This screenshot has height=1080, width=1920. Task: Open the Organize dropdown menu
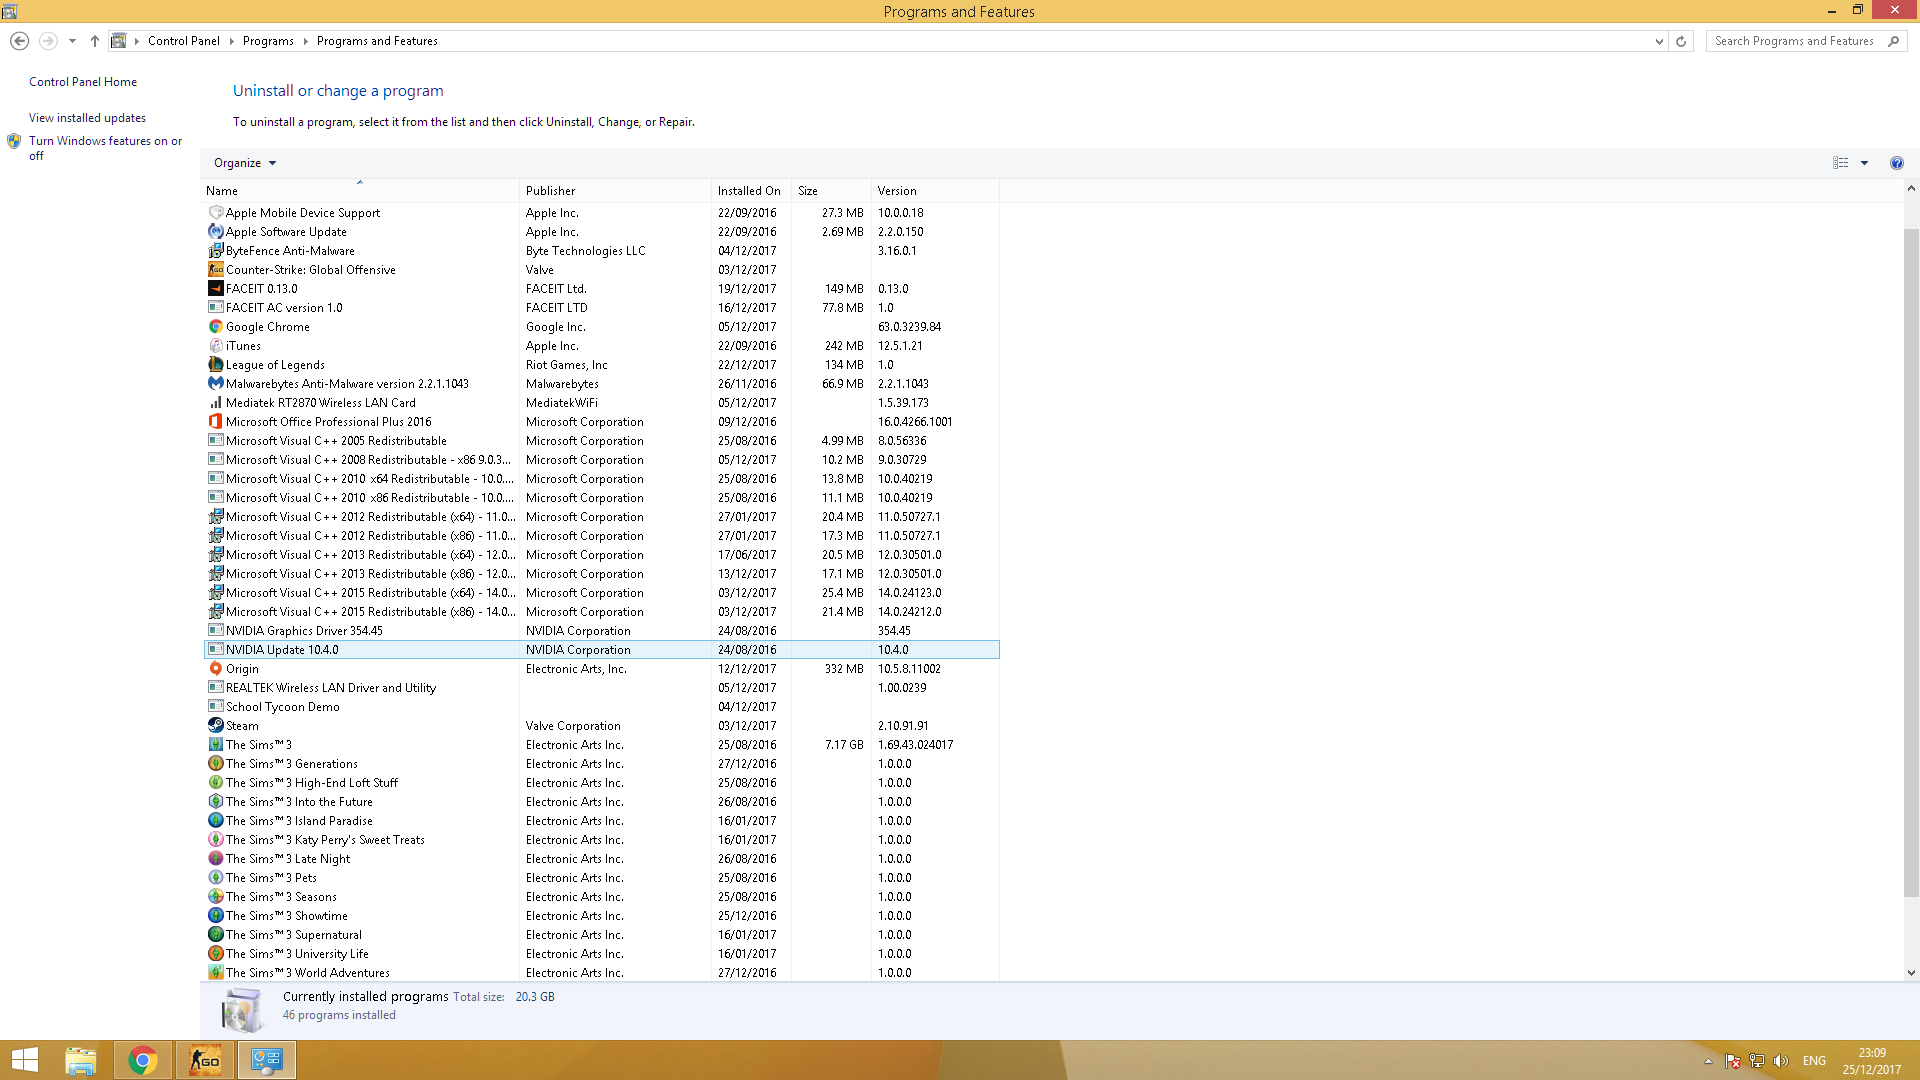click(244, 163)
